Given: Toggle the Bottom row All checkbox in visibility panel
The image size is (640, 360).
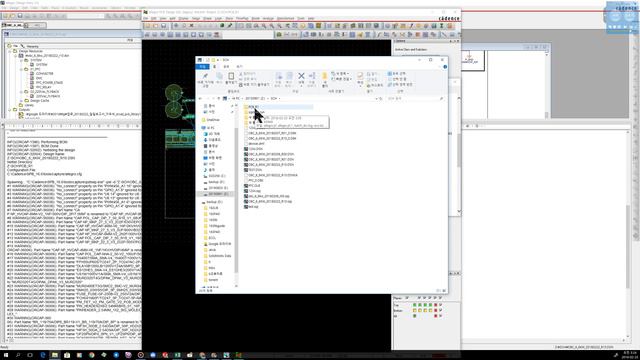Looking at the screenshot, I should pyautogui.click(x=440, y=310).
